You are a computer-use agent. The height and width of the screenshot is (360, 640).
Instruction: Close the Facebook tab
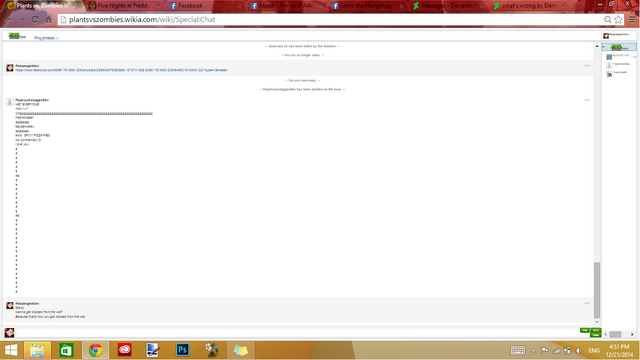(x=239, y=6)
